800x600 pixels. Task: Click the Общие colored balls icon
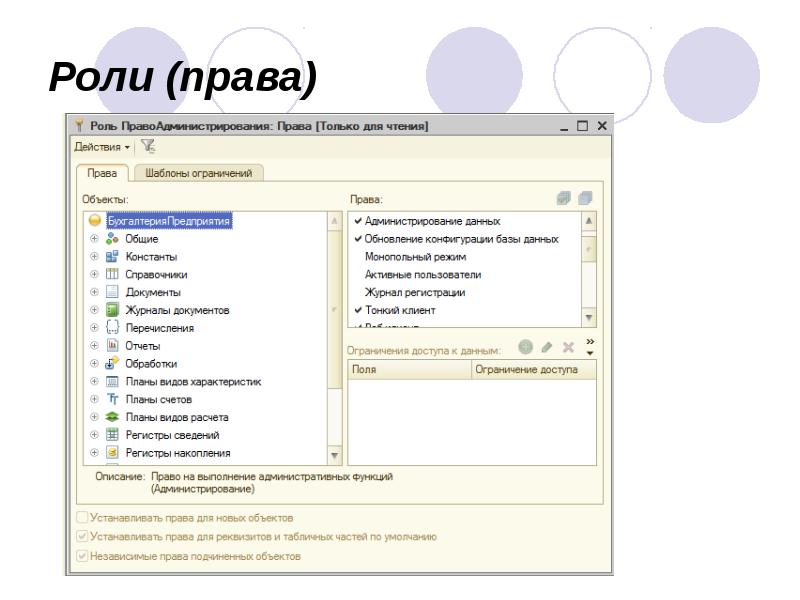(x=112, y=239)
